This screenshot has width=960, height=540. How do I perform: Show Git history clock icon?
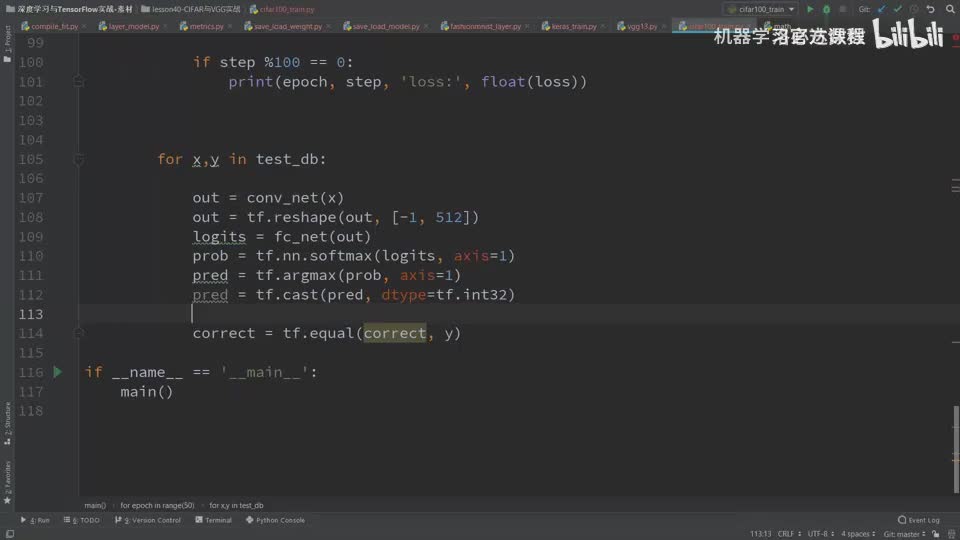pyautogui.click(x=914, y=9)
